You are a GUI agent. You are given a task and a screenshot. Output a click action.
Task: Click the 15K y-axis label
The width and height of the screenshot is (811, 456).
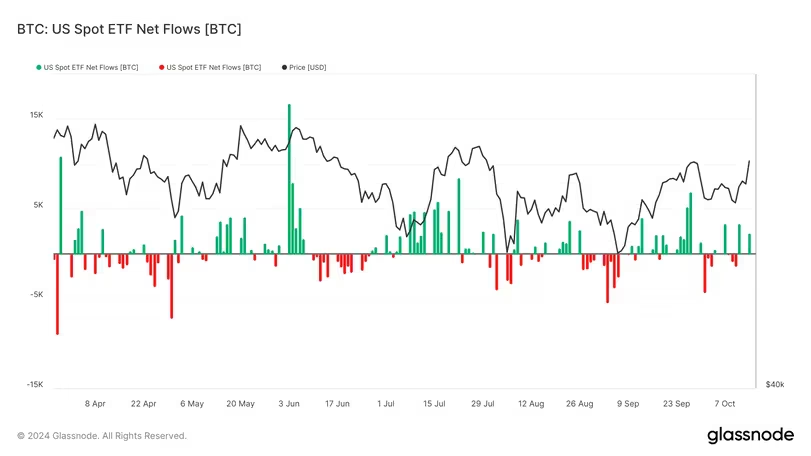coord(37,115)
